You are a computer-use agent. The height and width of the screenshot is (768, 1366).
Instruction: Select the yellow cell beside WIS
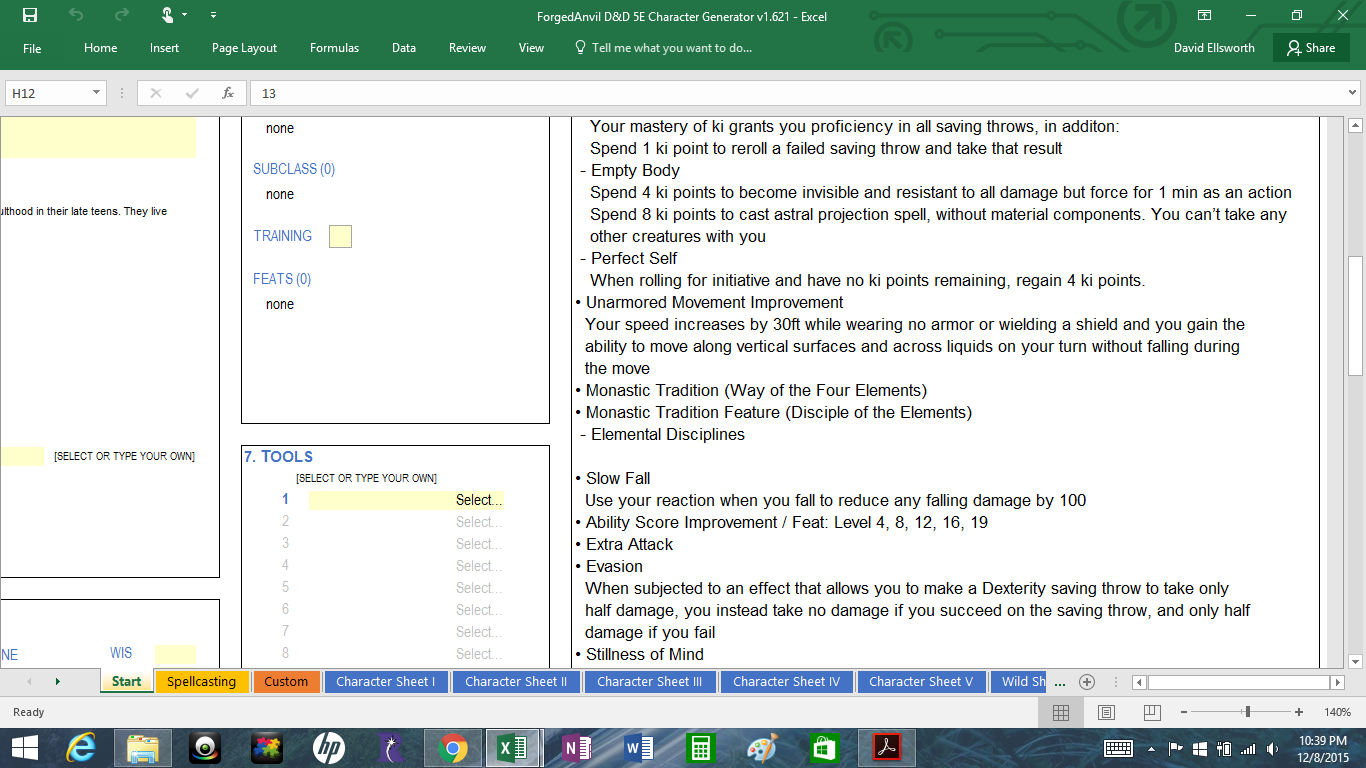tap(175, 654)
